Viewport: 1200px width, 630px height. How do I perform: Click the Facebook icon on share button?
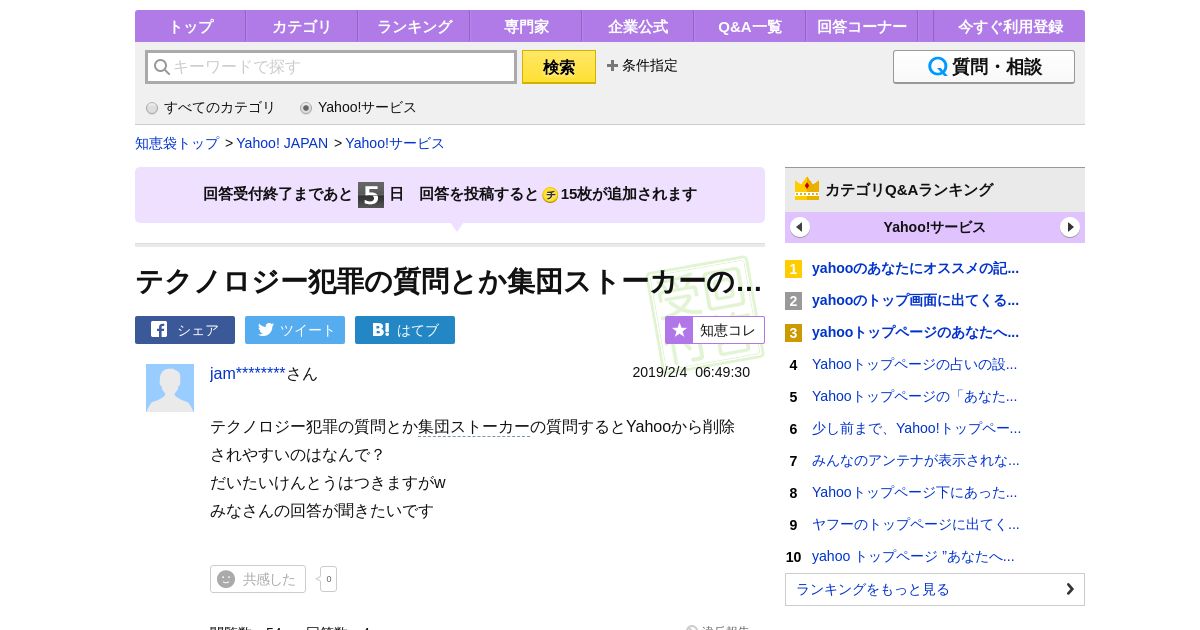(x=159, y=329)
